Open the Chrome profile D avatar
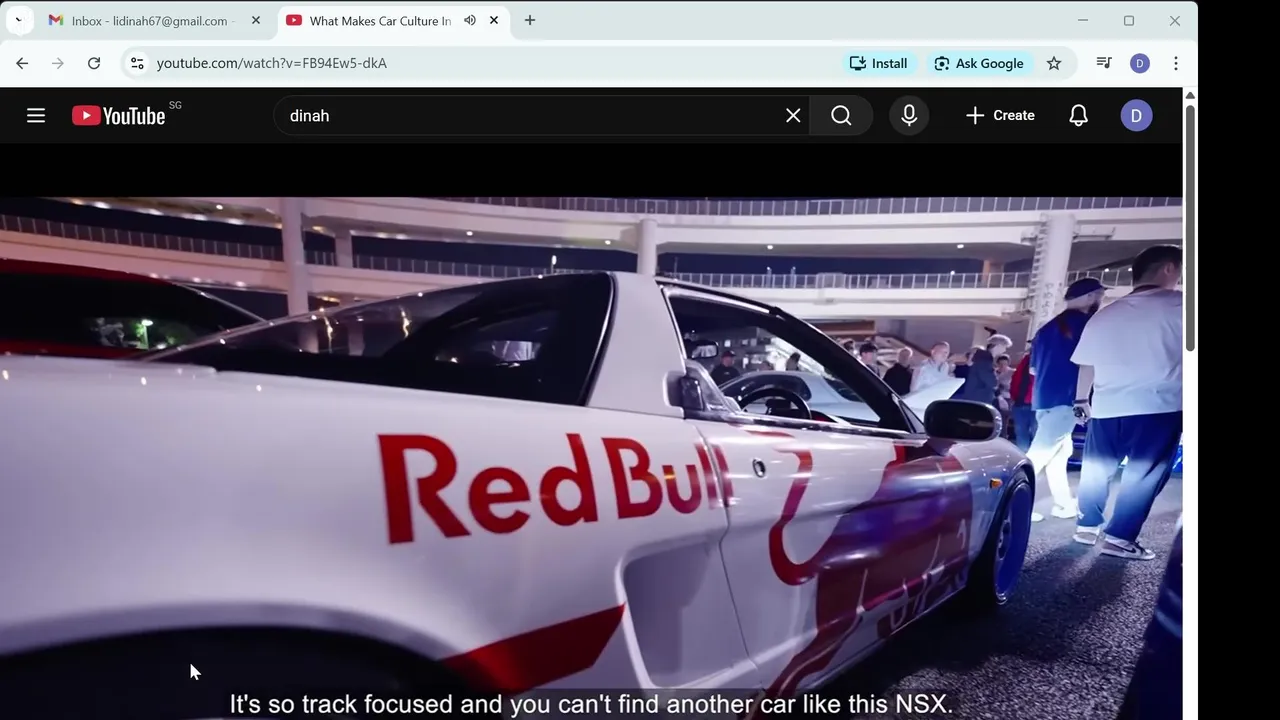Image resolution: width=1280 pixels, height=720 pixels. click(1140, 63)
